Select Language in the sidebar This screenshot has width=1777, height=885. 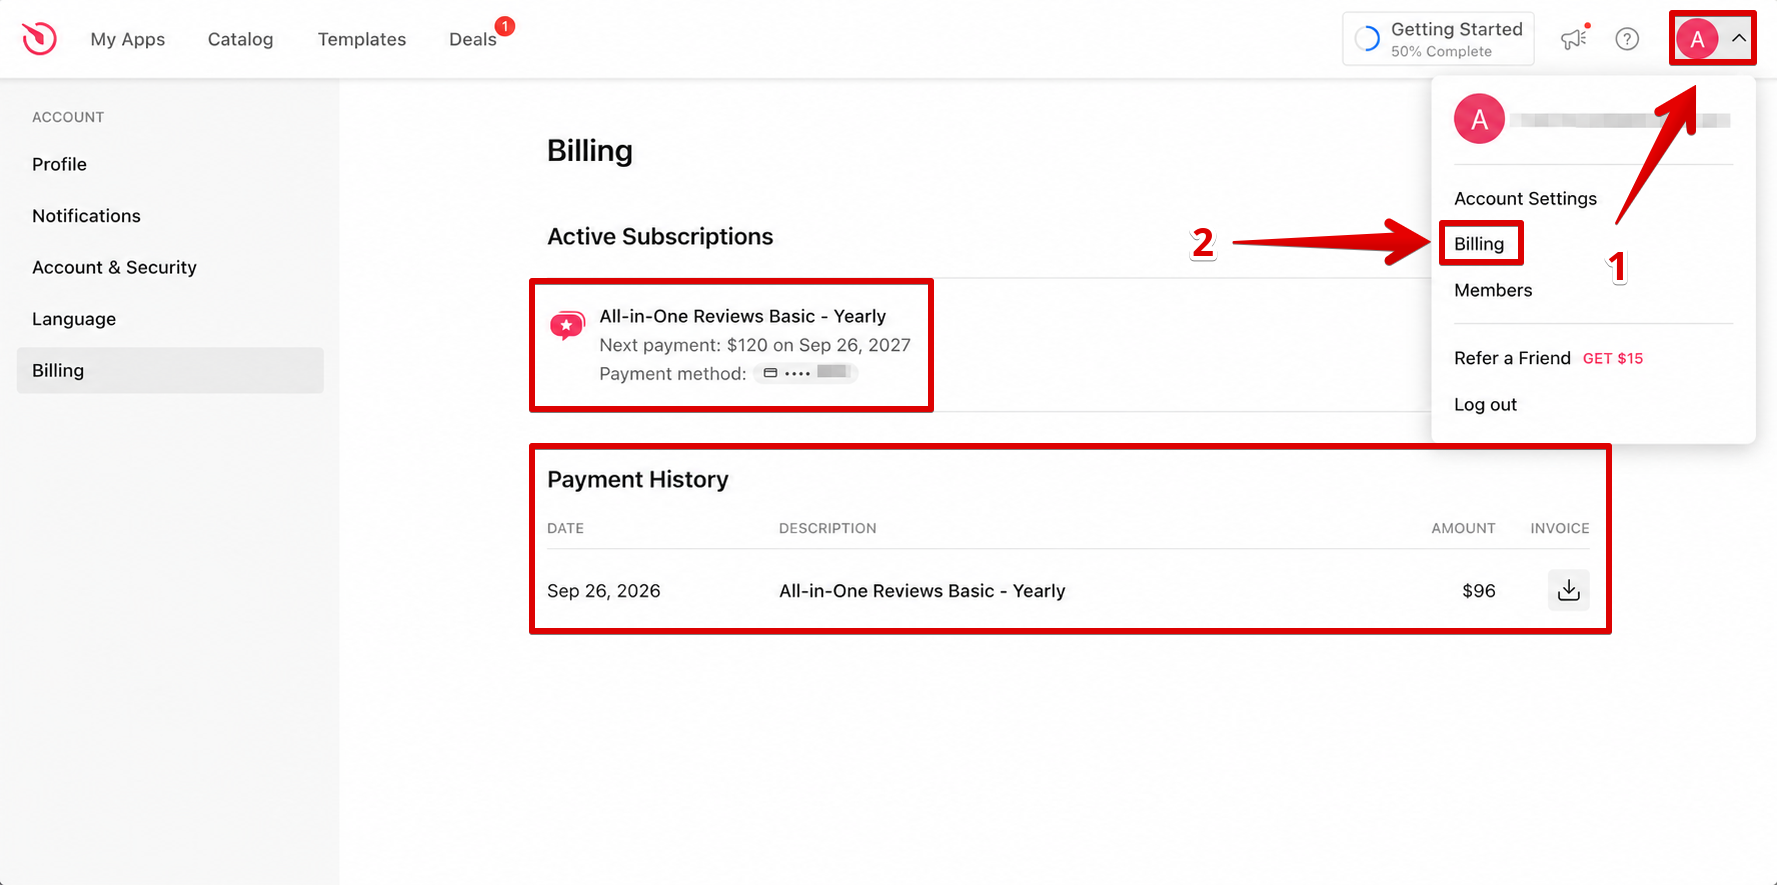pyautogui.click(x=170, y=319)
